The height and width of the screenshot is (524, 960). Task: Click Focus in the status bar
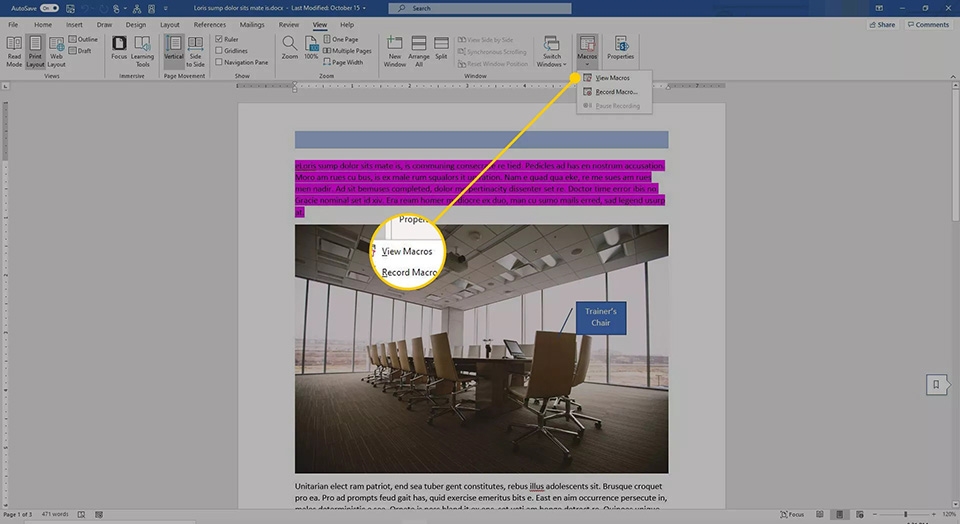point(792,515)
